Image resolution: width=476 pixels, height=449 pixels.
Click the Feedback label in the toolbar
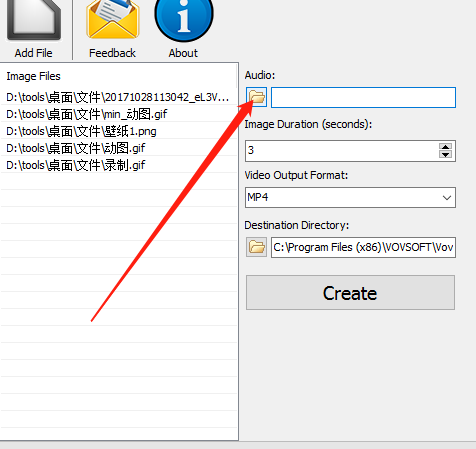click(112, 53)
